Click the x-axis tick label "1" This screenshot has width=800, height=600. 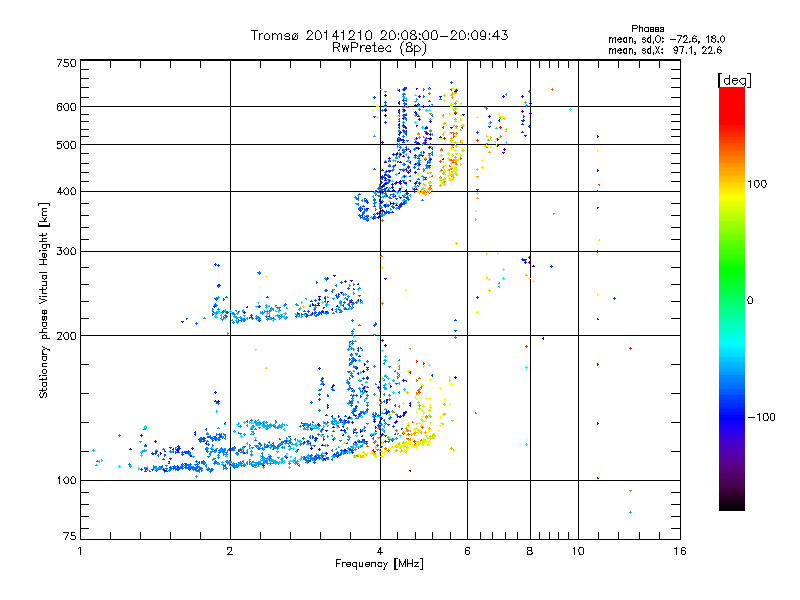point(80,551)
